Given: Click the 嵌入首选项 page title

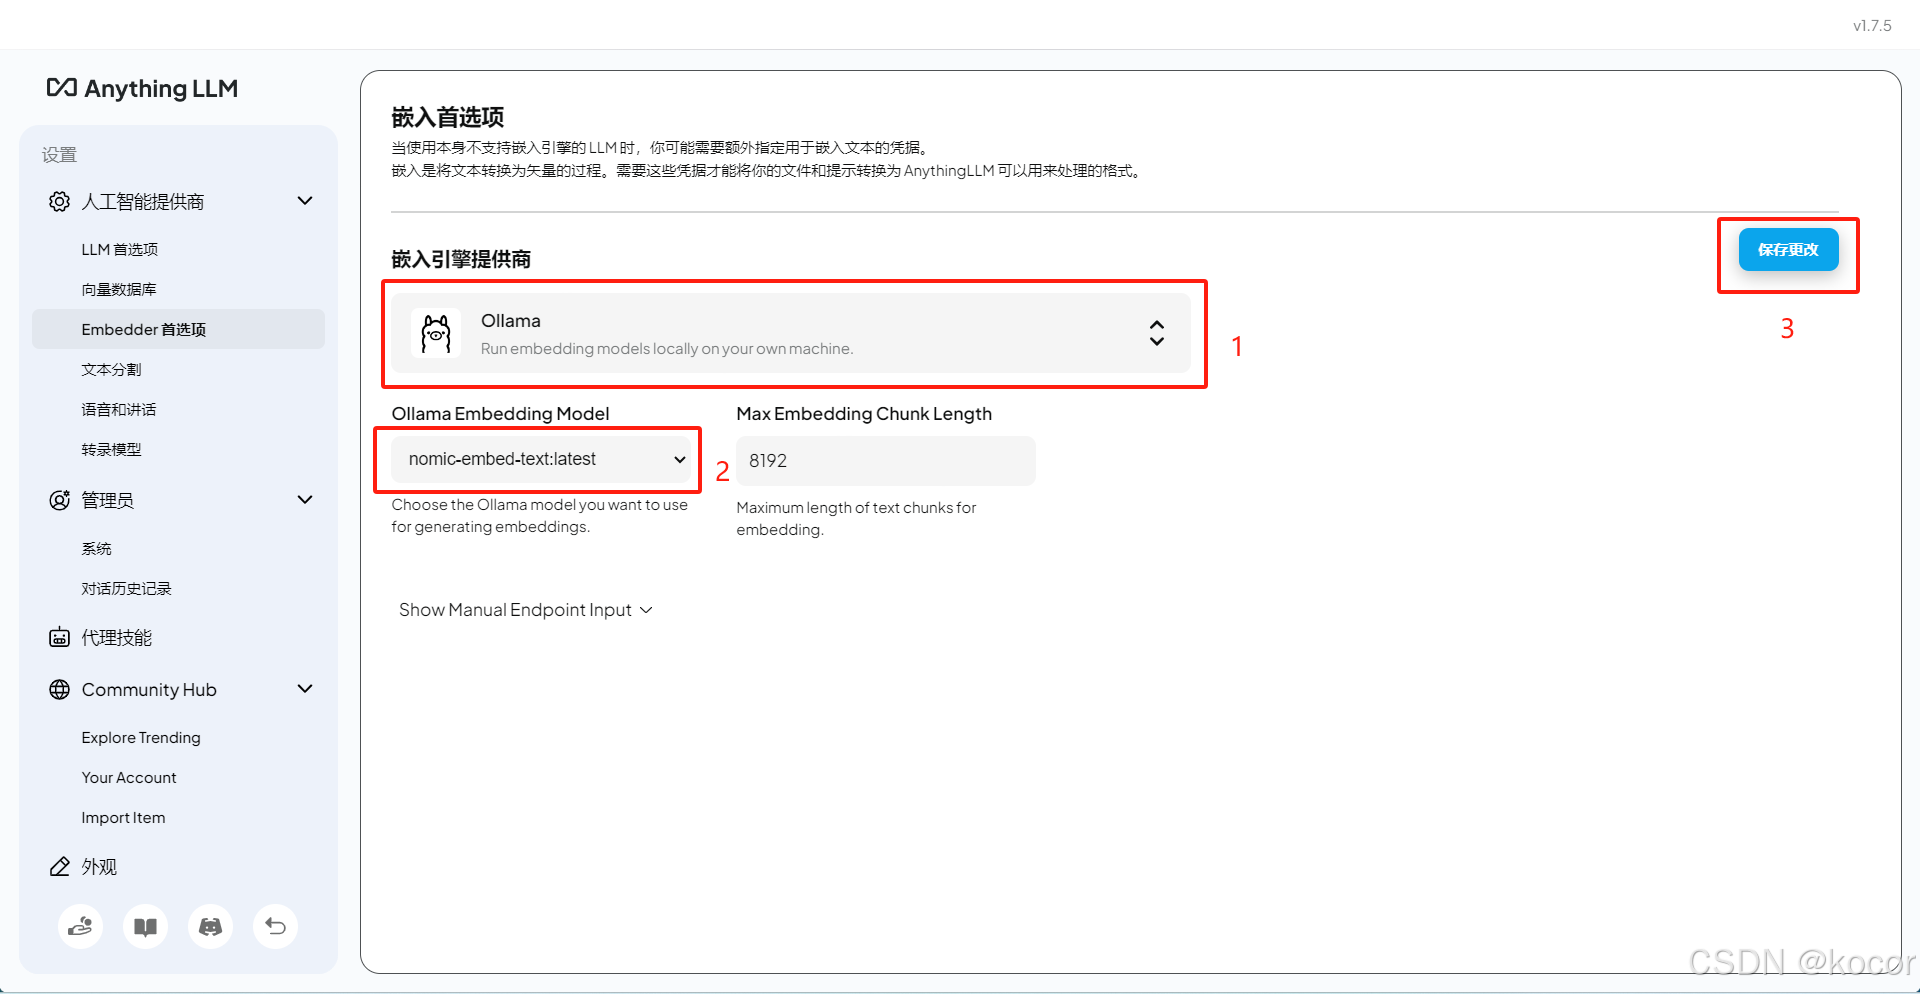Looking at the screenshot, I should click(448, 117).
